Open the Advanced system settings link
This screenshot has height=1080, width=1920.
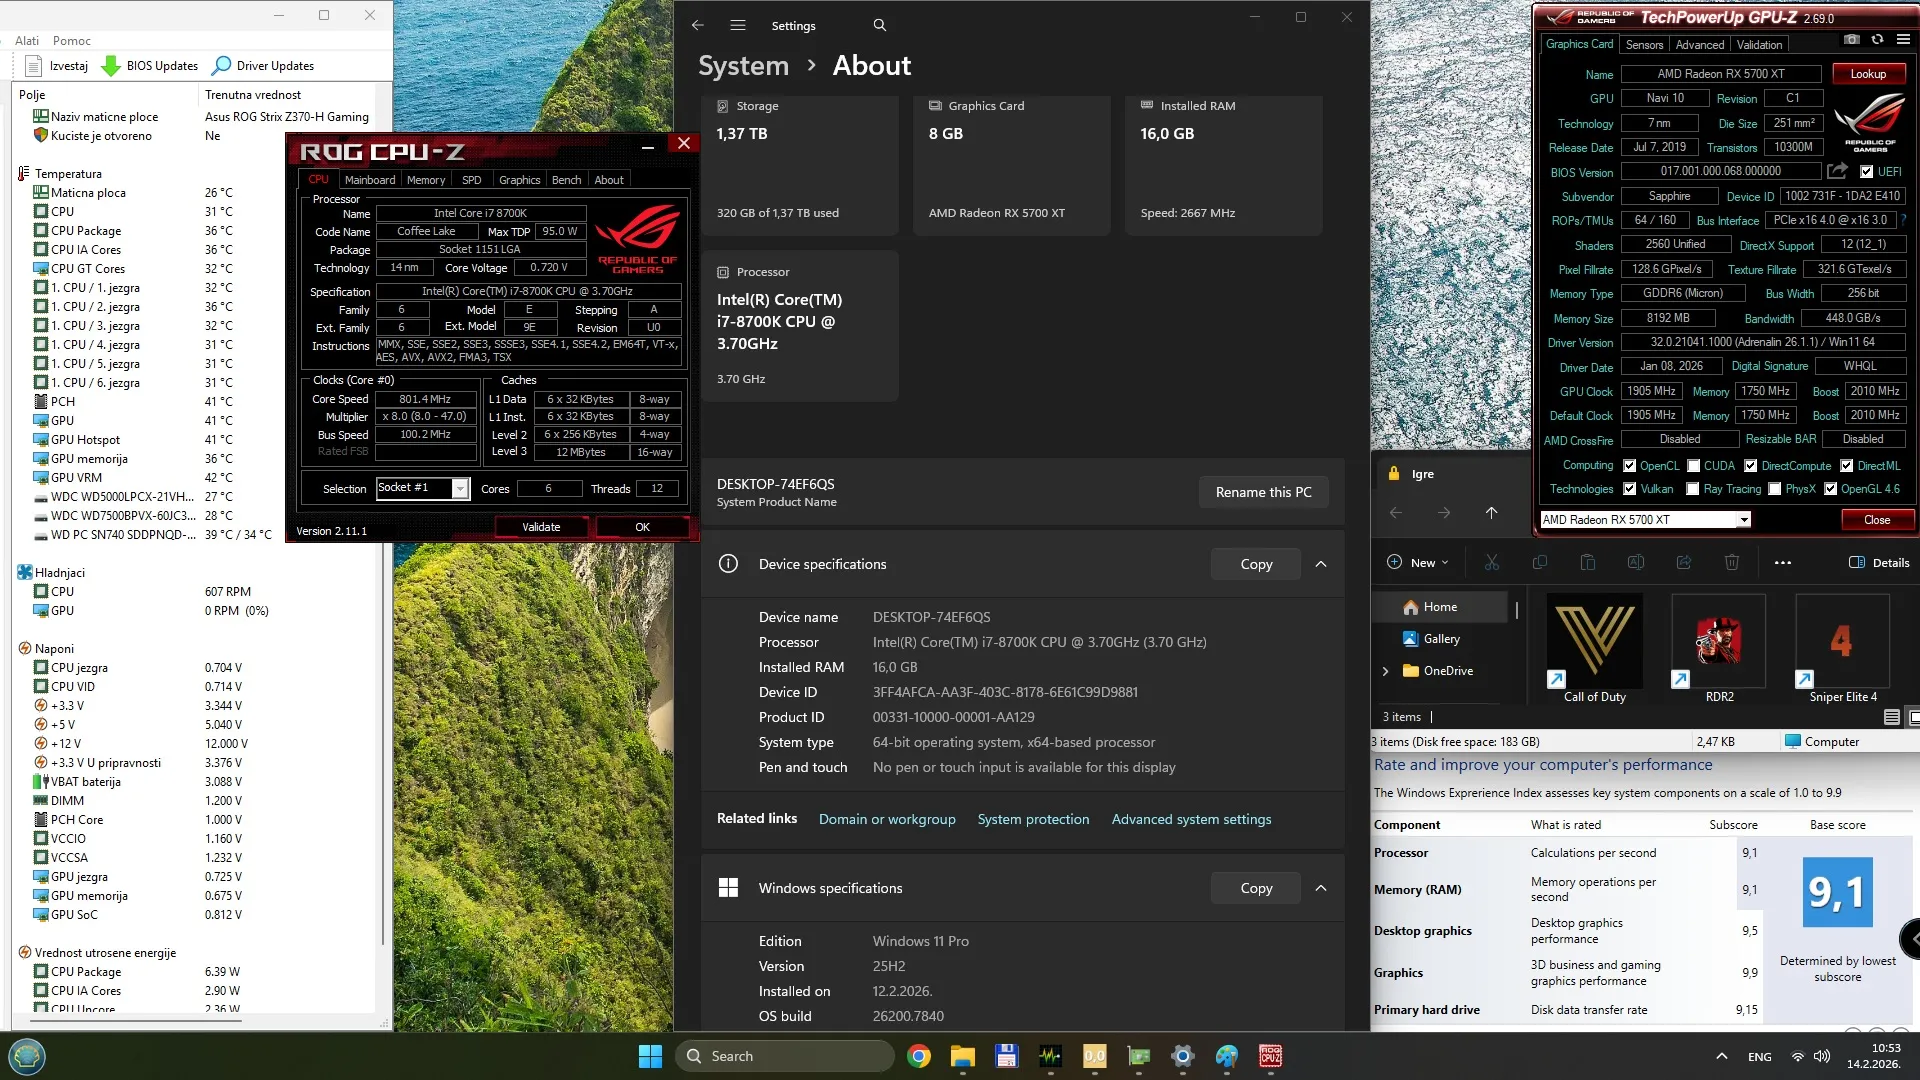[x=1191, y=819]
